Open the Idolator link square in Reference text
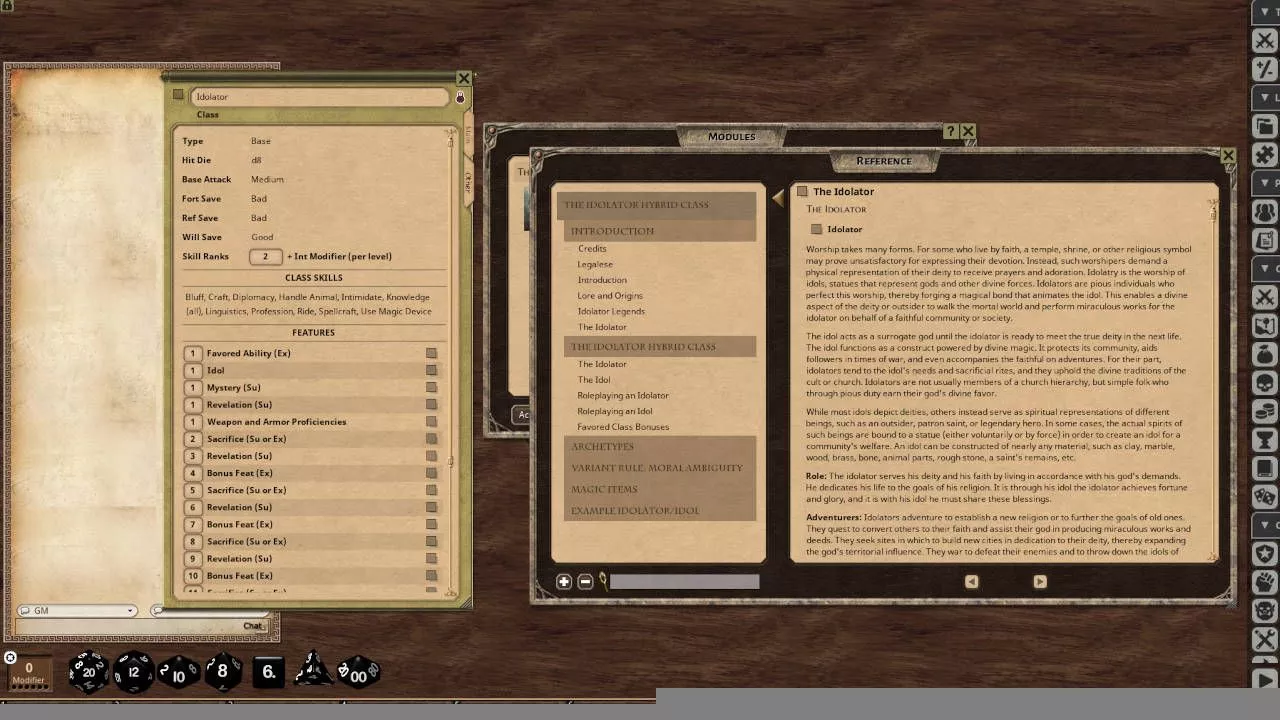 817,229
